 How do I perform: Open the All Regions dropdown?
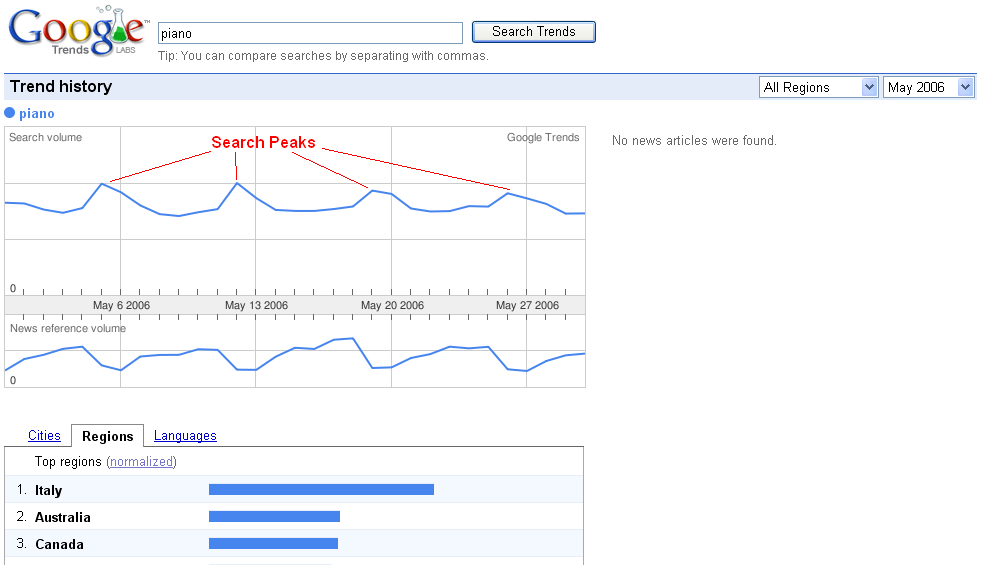tap(818, 87)
